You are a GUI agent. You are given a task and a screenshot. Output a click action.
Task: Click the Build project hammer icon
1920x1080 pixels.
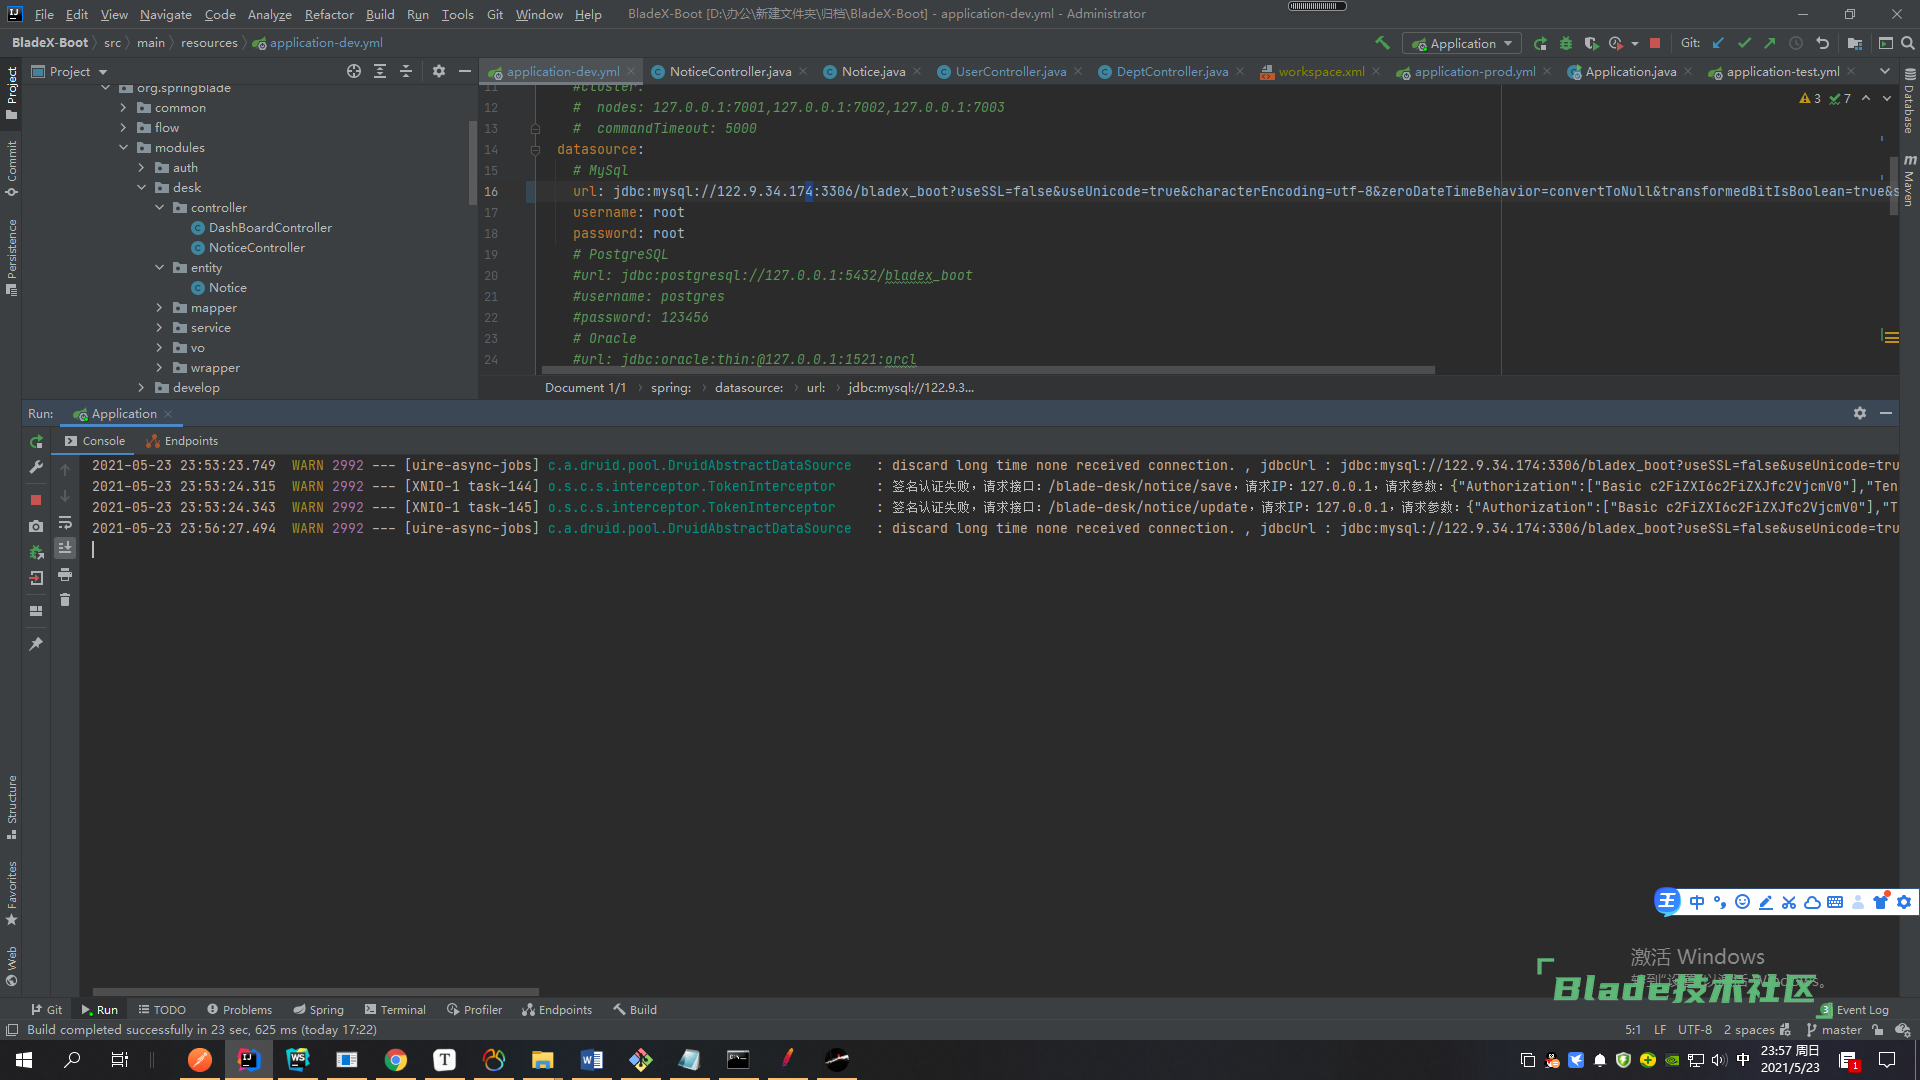(1382, 43)
